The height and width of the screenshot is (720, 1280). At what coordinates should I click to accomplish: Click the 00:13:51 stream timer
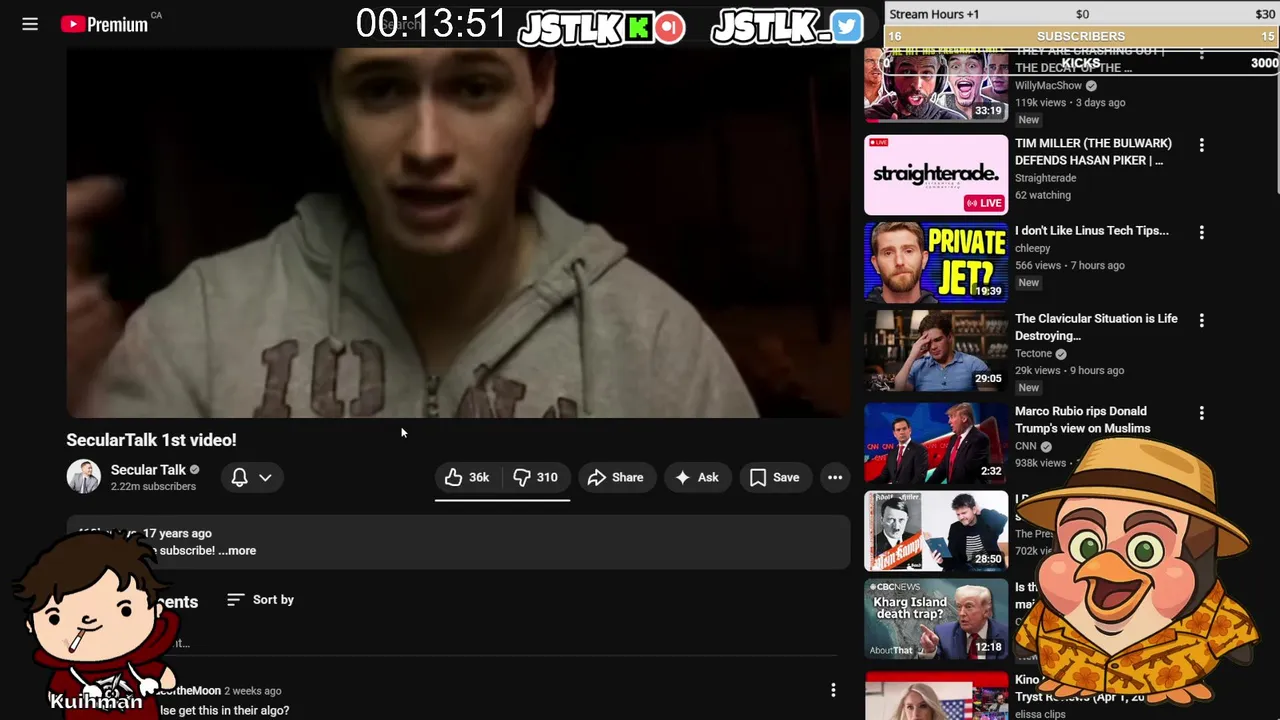pos(431,24)
